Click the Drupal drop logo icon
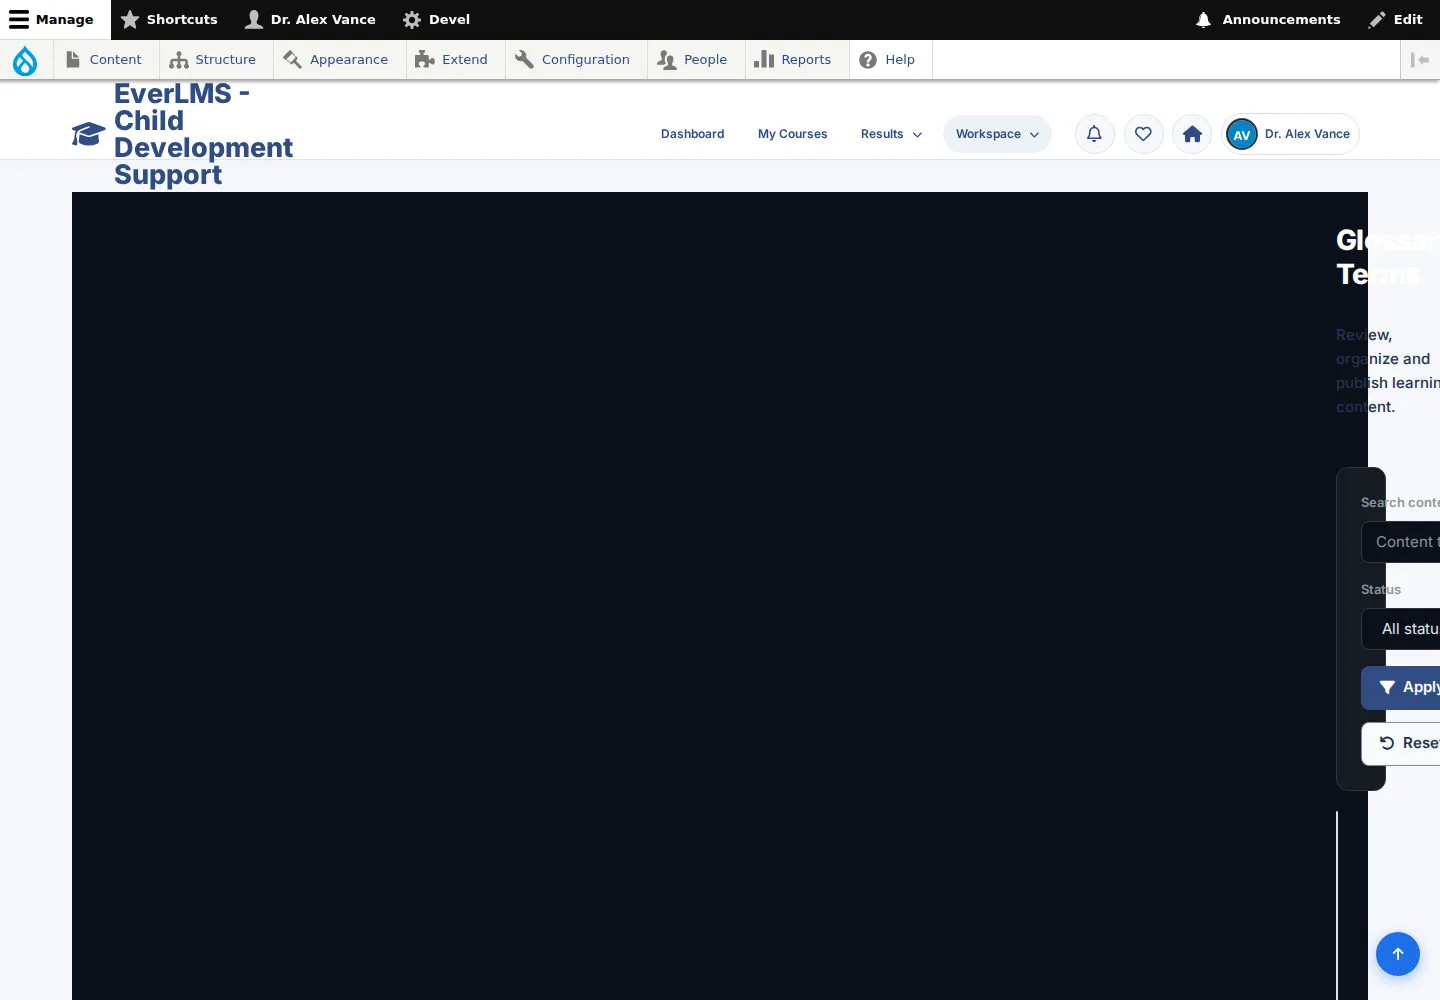The image size is (1440, 1000). click(25, 60)
